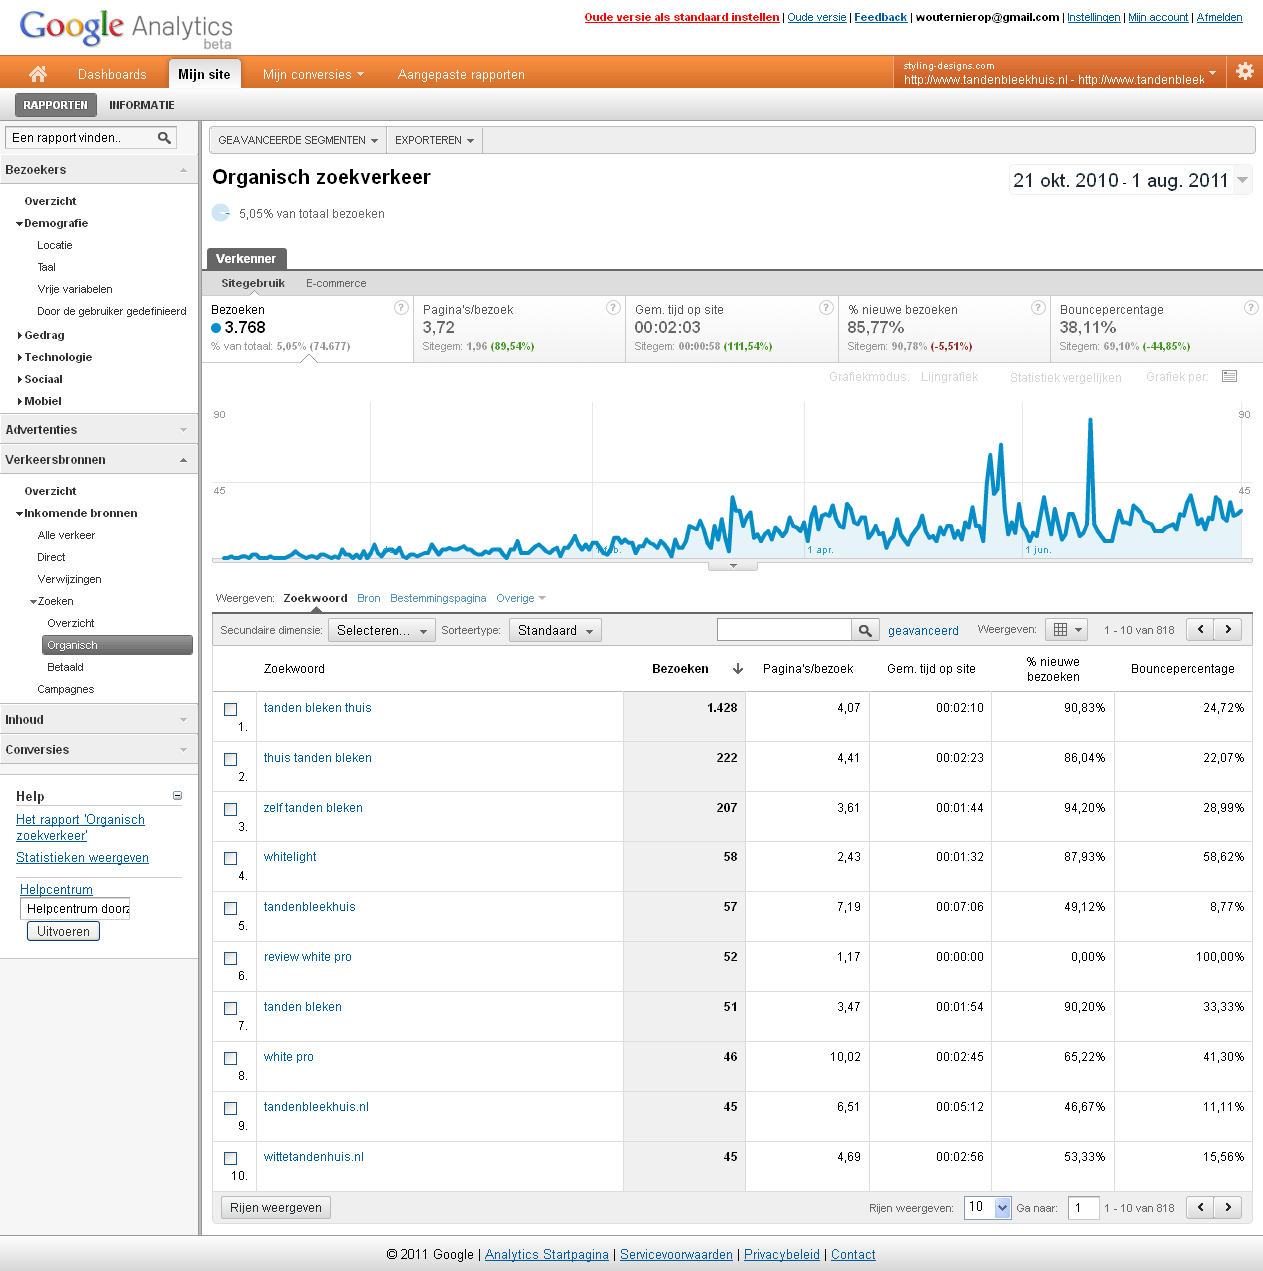Click the Uitvoeren button
1263x1271 pixels.
pos(63,931)
